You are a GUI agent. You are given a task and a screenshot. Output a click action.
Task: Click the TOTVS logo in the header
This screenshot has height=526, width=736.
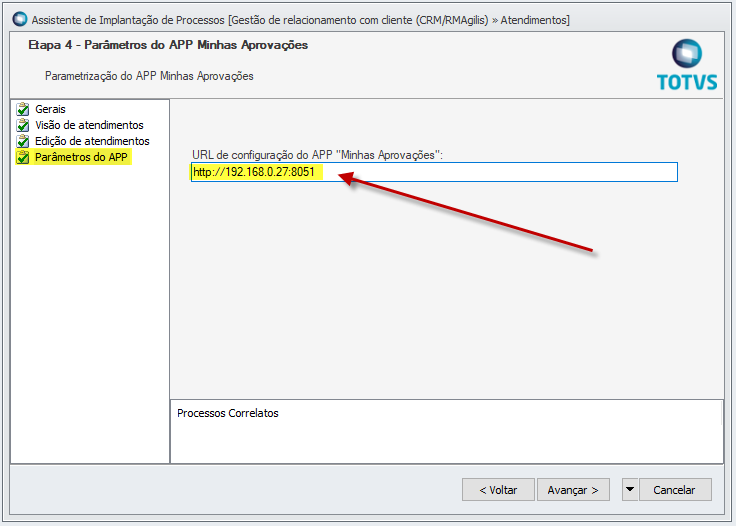[687, 65]
